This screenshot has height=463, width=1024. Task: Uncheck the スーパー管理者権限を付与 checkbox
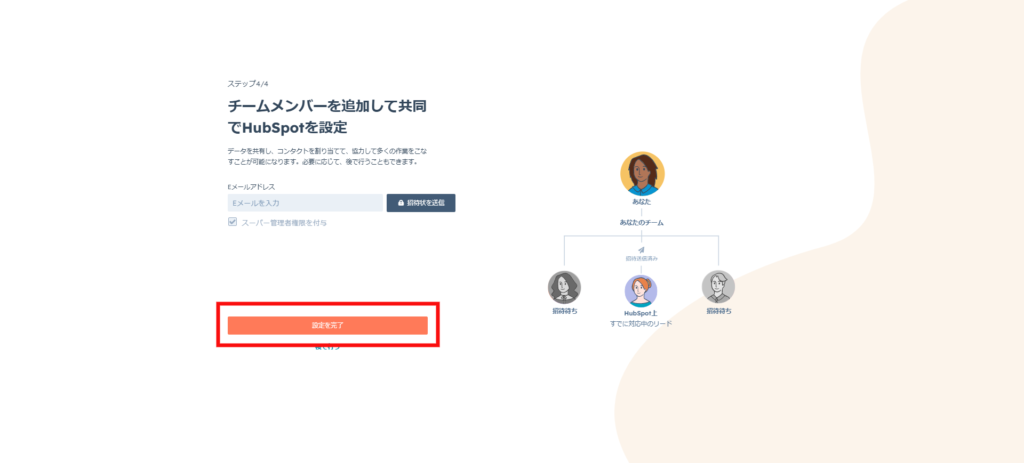point(232,222)
